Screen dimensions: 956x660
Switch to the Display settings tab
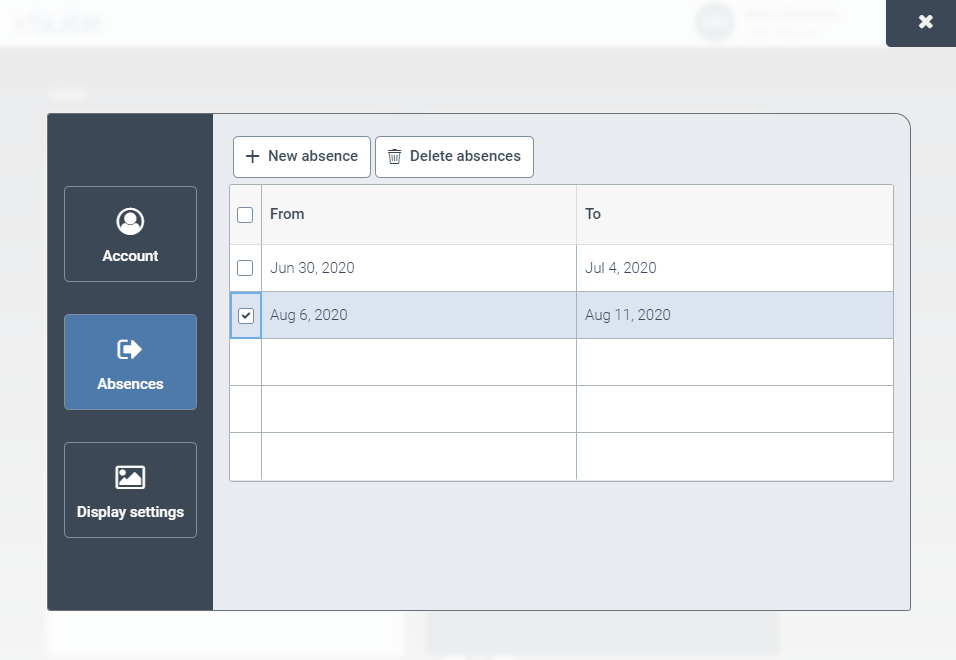[130, 490]
